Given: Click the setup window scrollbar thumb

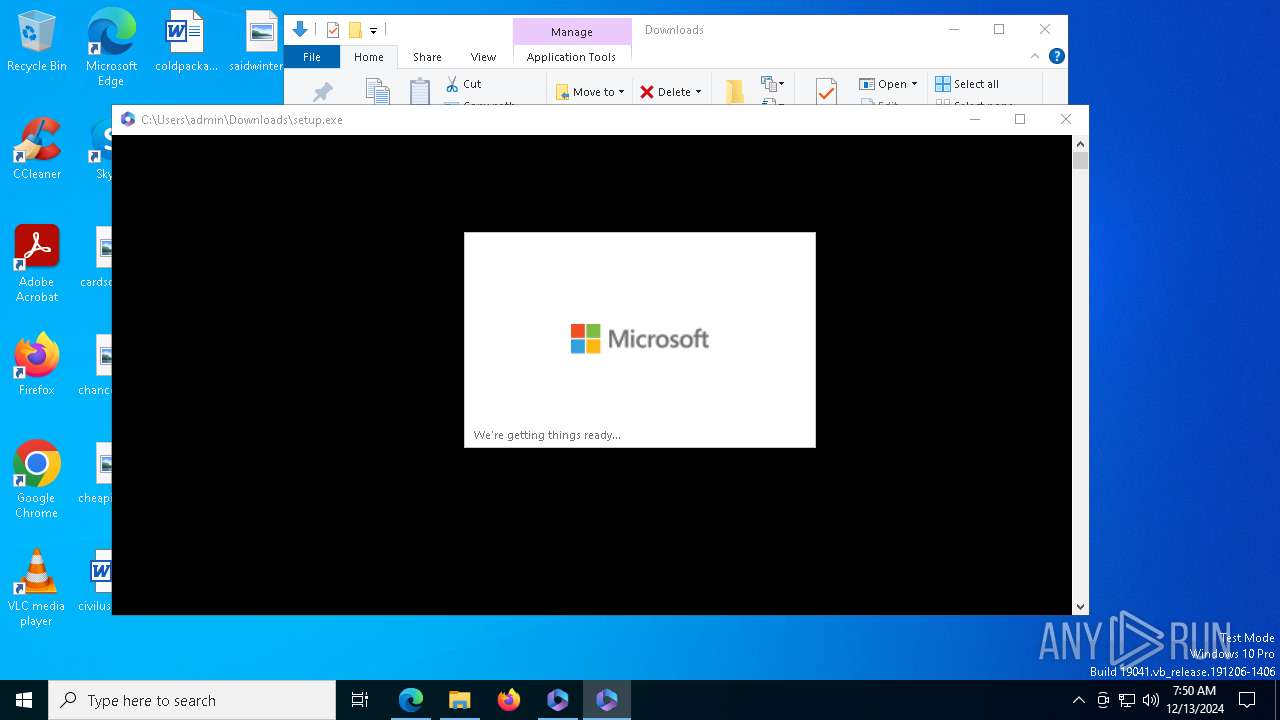Looking at the screenshot, I should (1080, 161).
